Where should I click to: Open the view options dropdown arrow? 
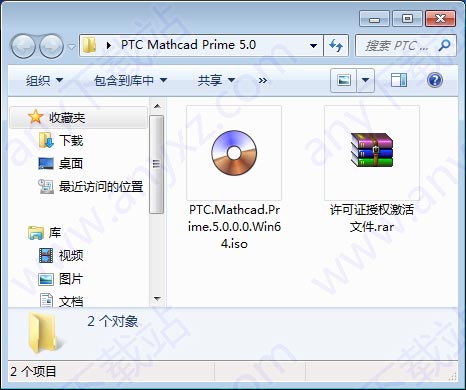pos(365,80)
